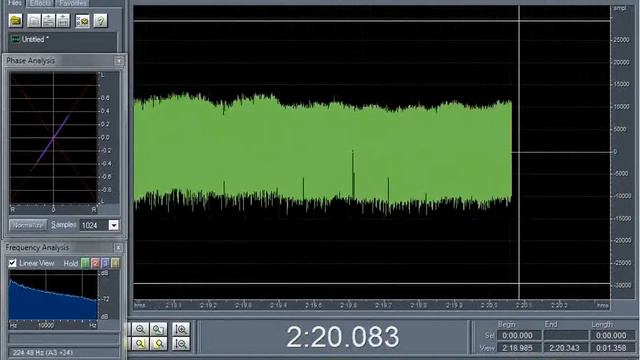This screenshot has height=360, width=640.
Task: Click the 10000 label on the amplitude ruler
Action: (621, 107)
